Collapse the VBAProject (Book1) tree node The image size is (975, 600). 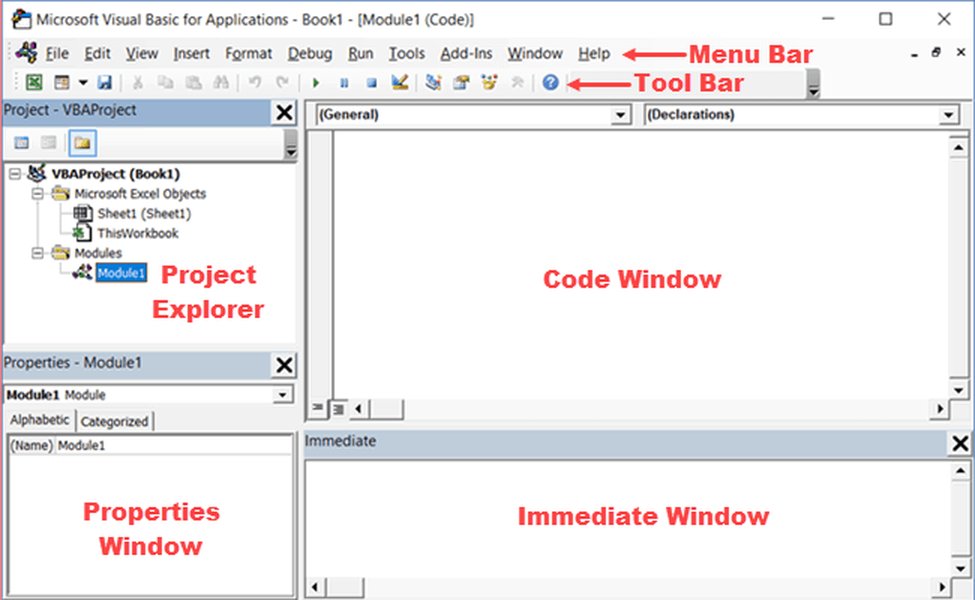click(x=15, y=174)
